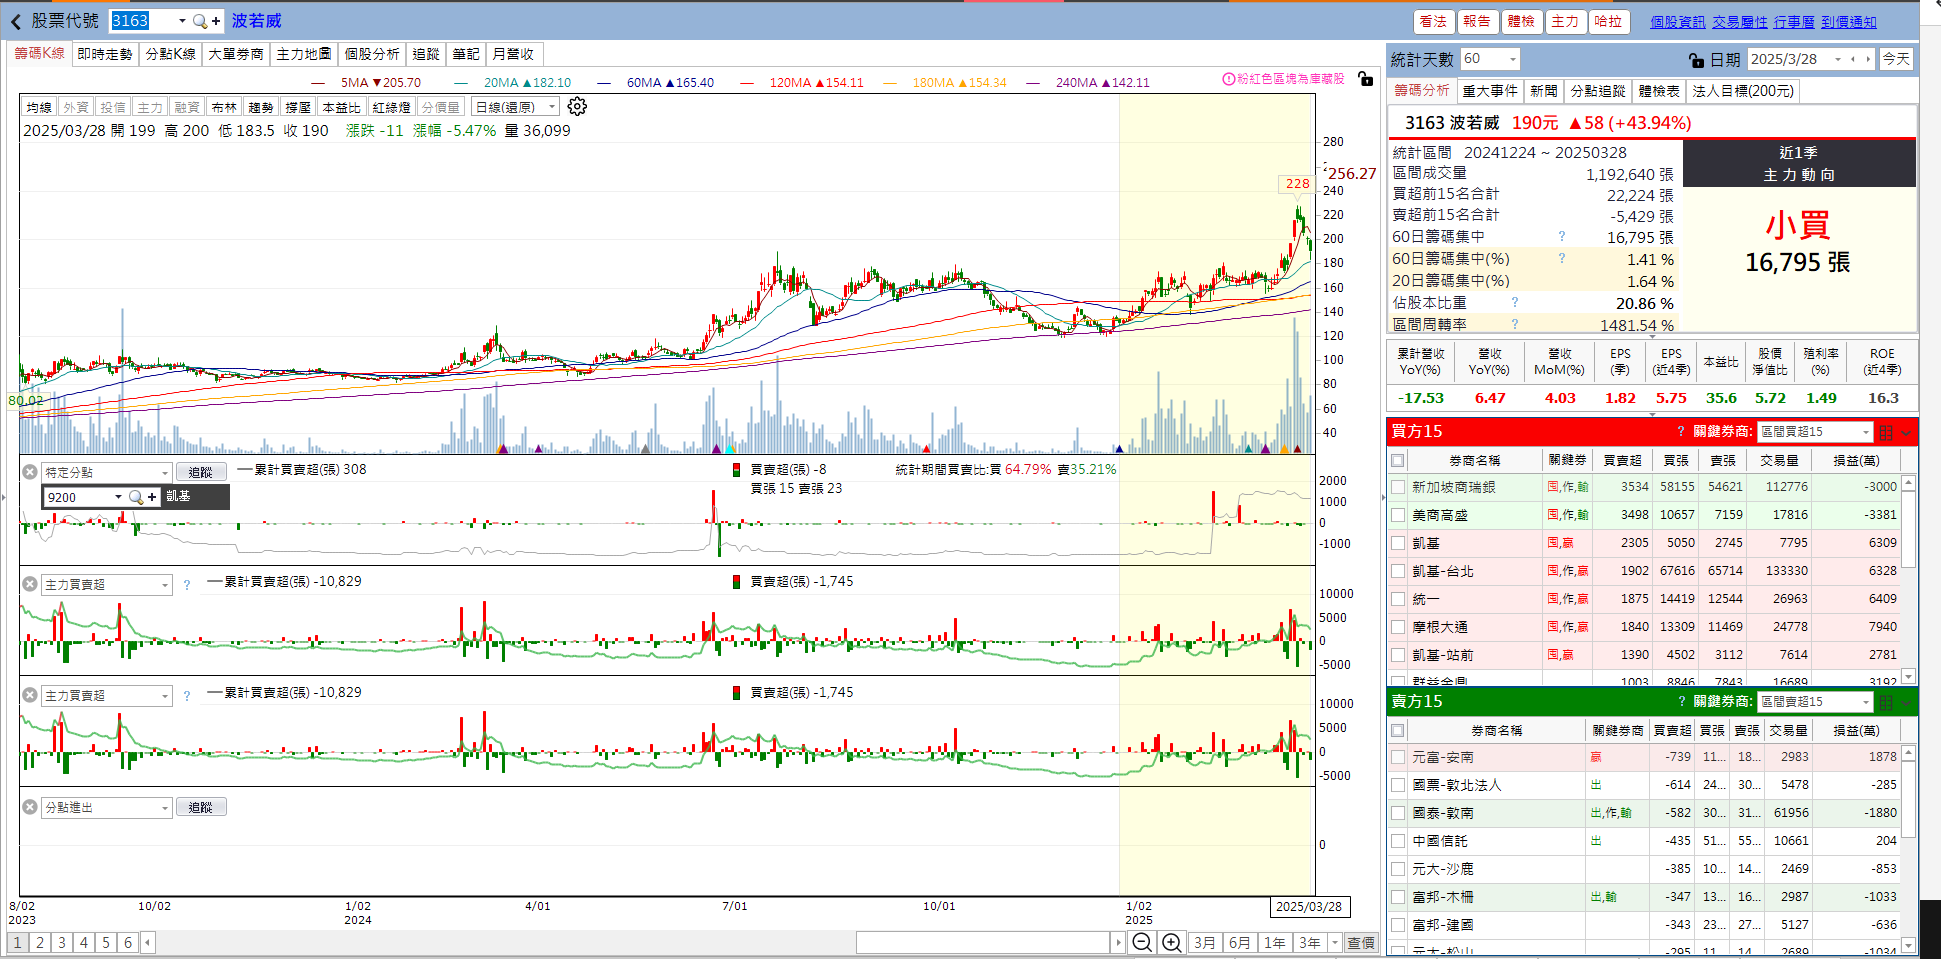Open the 個股資訊 link
1941x959 pixels.
point(1678,22)
